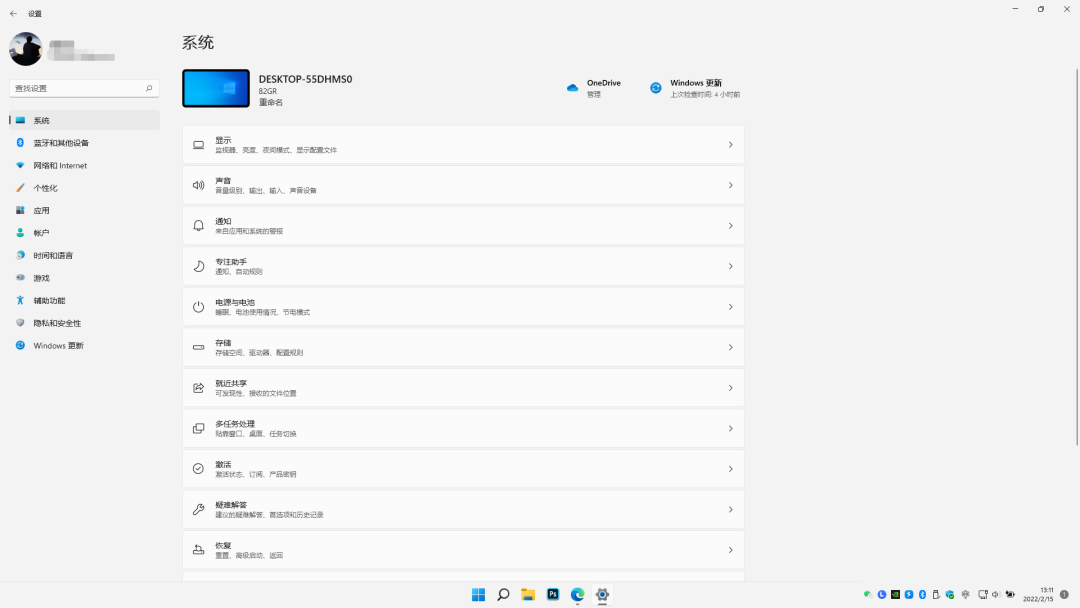Screen dimensions: 1080x608
Task: Click the USB safely remove tray icon
Action: tap(936, 594)
